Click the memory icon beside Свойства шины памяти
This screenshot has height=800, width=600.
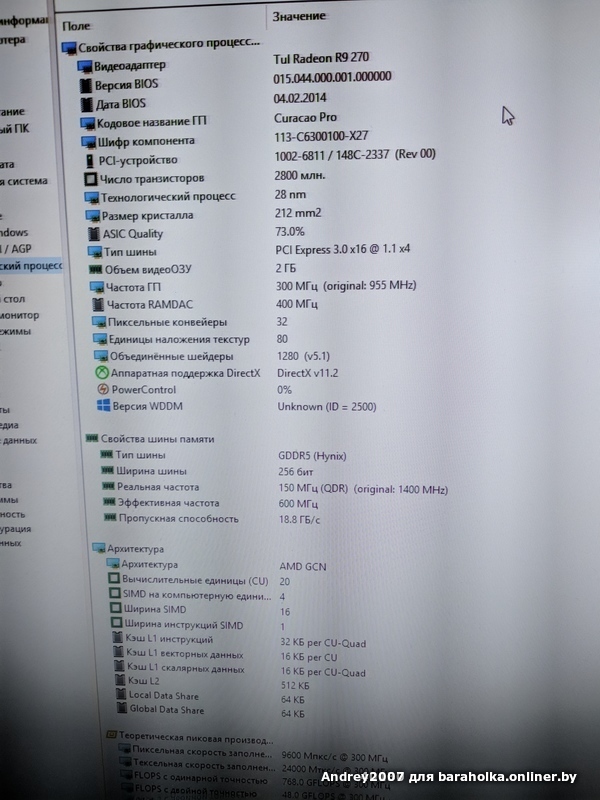point(92,438)
